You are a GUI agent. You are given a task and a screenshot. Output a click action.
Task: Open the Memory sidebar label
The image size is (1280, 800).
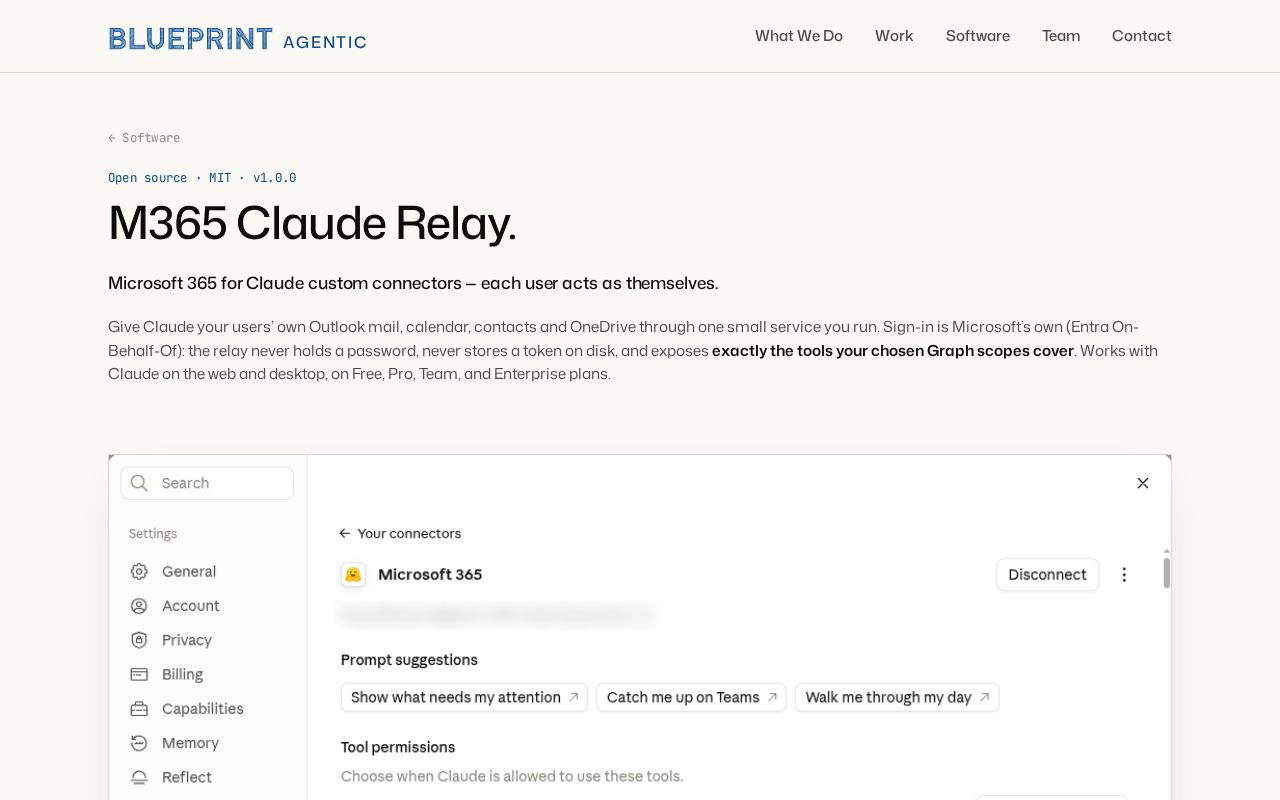click(x=191, y=743)
